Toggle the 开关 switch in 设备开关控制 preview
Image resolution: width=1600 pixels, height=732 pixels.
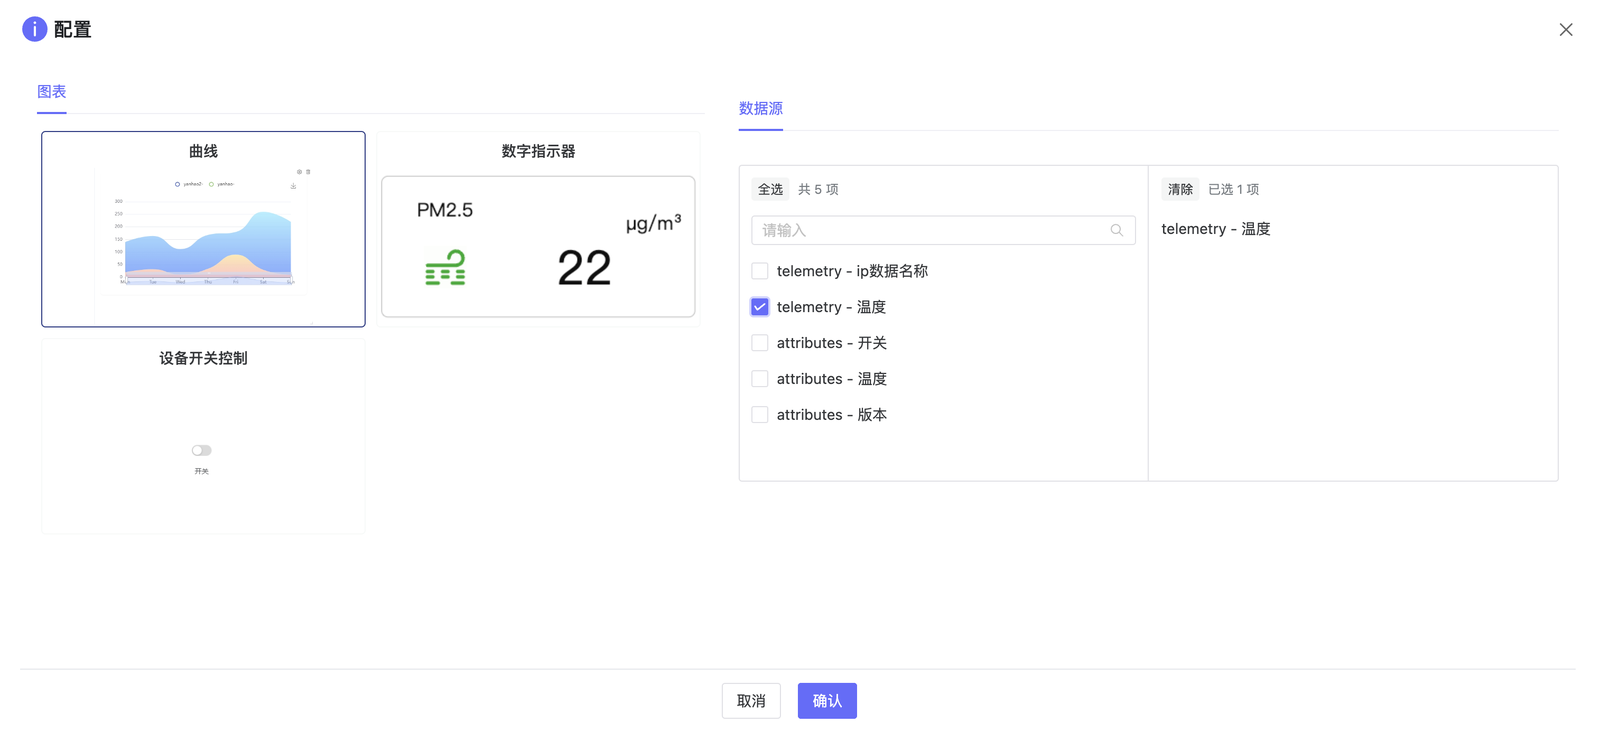(202, 450)
